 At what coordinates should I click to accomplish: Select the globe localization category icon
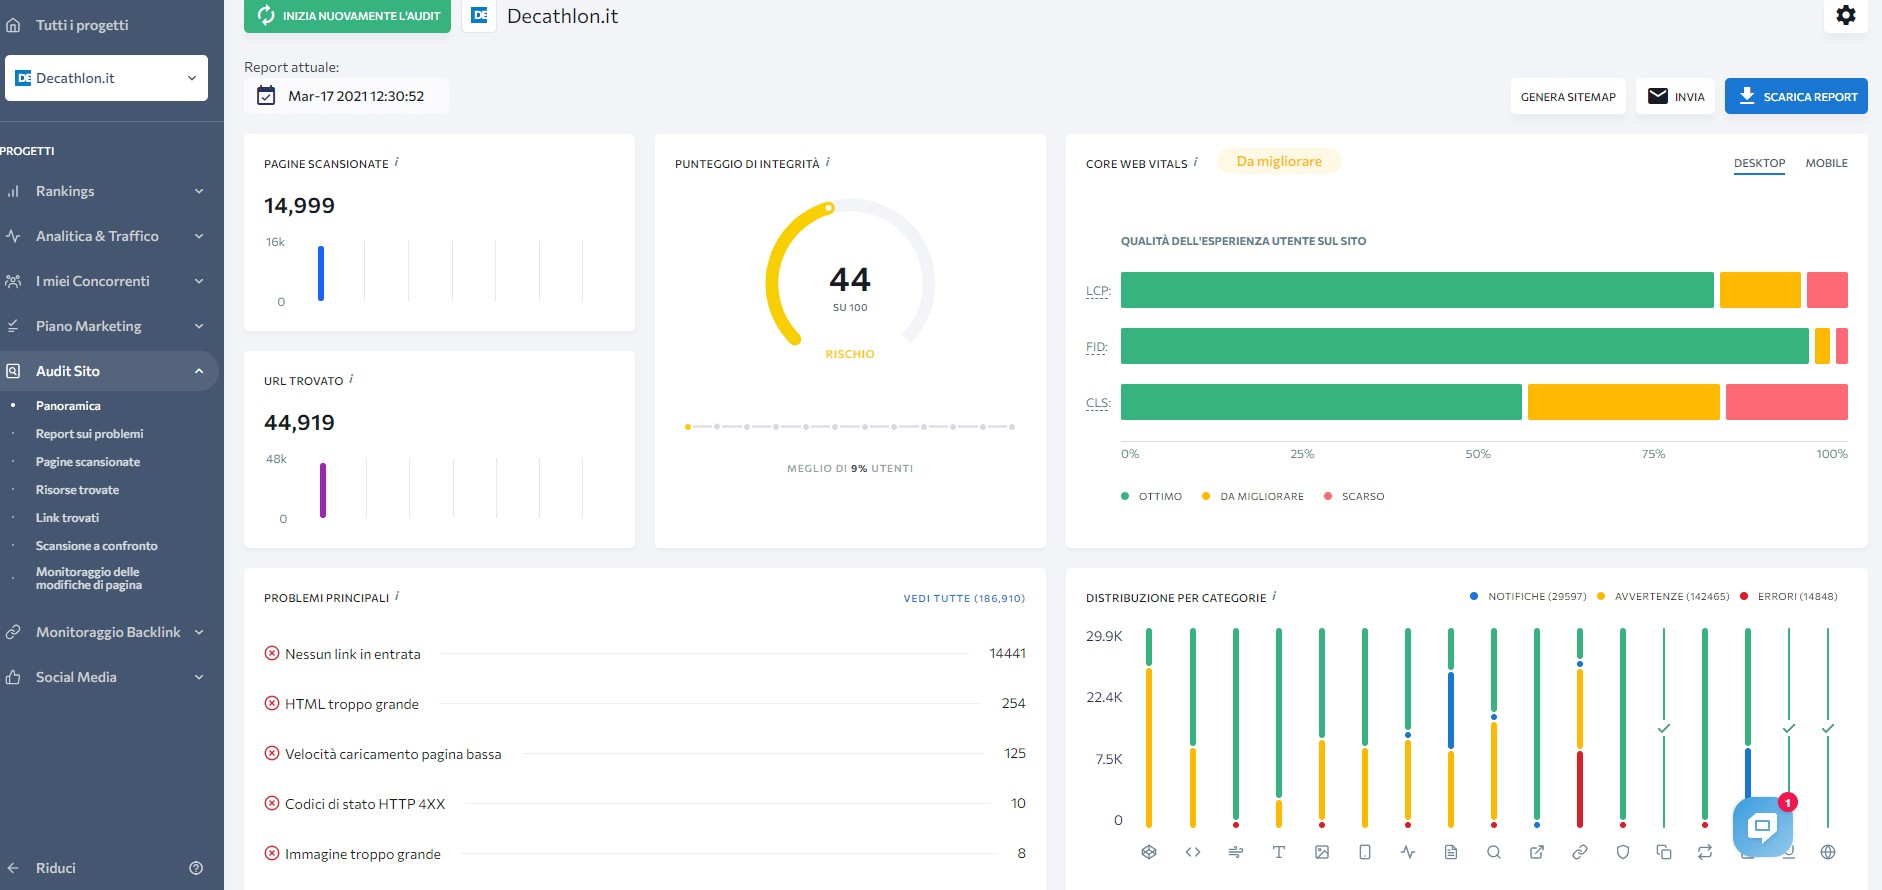(x=1828, y=852)
